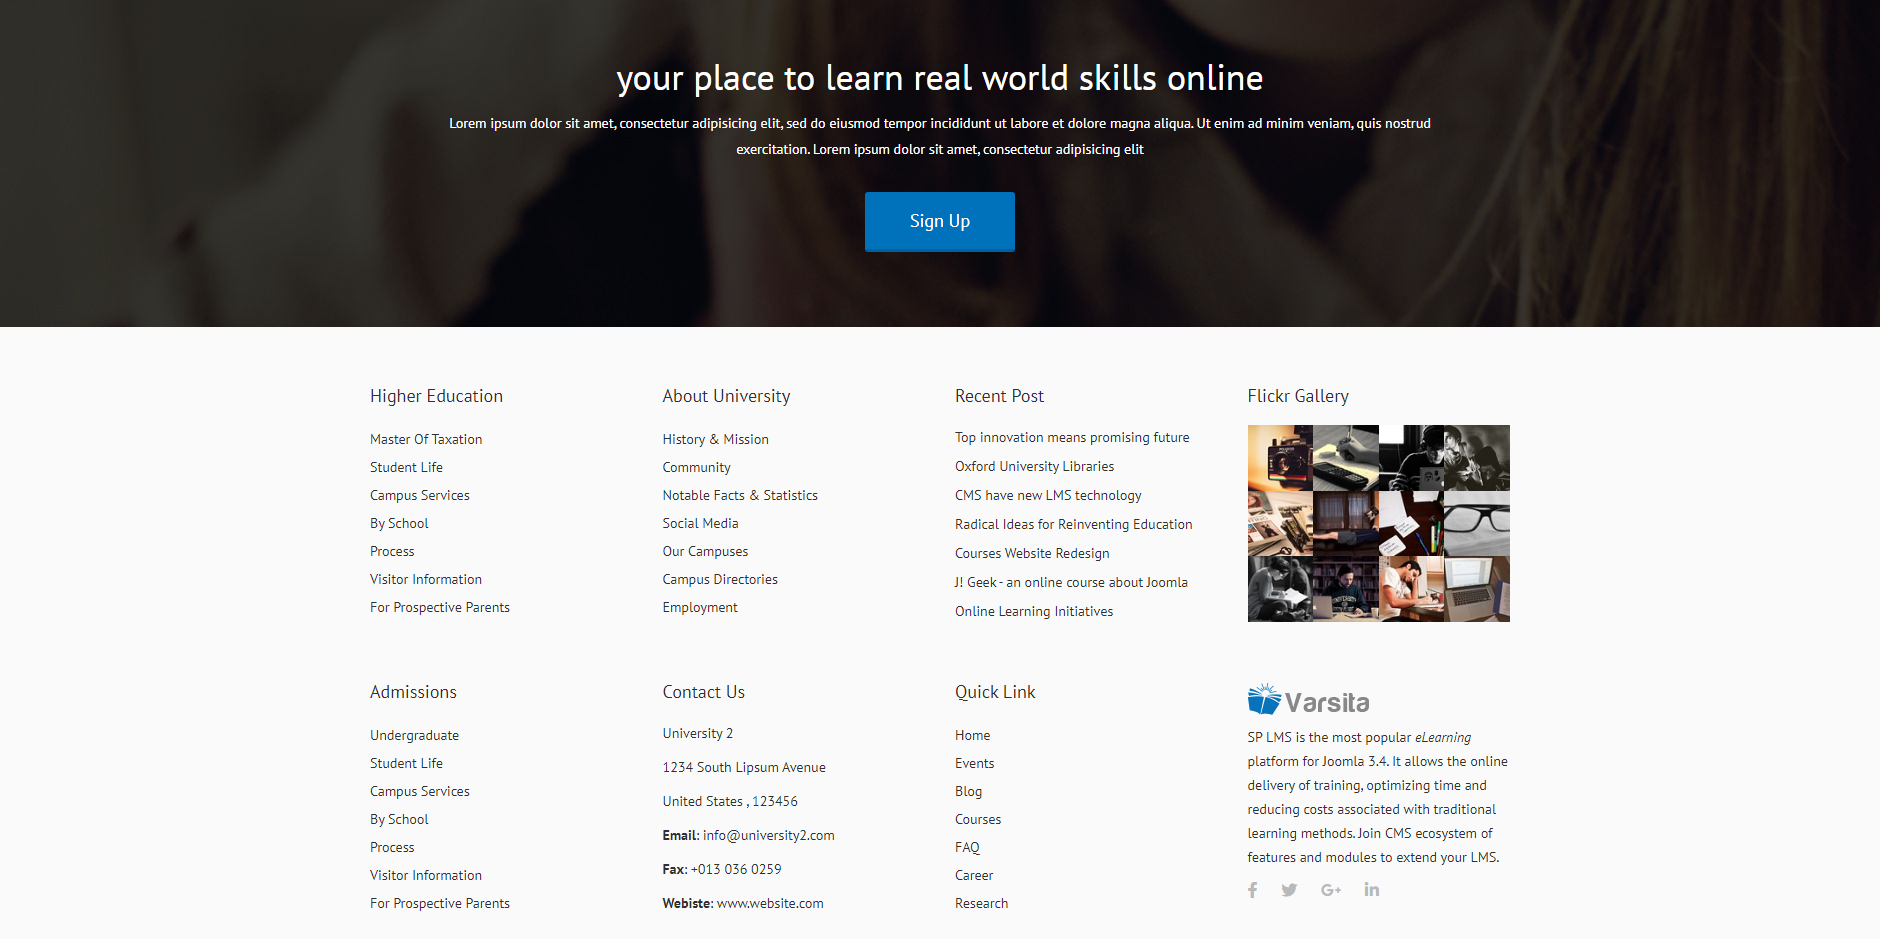The width and height of the screenshot is (1880, 939).
Task: Open the top-left Flickr gallery camera photo
Action: click(1280, 458)
